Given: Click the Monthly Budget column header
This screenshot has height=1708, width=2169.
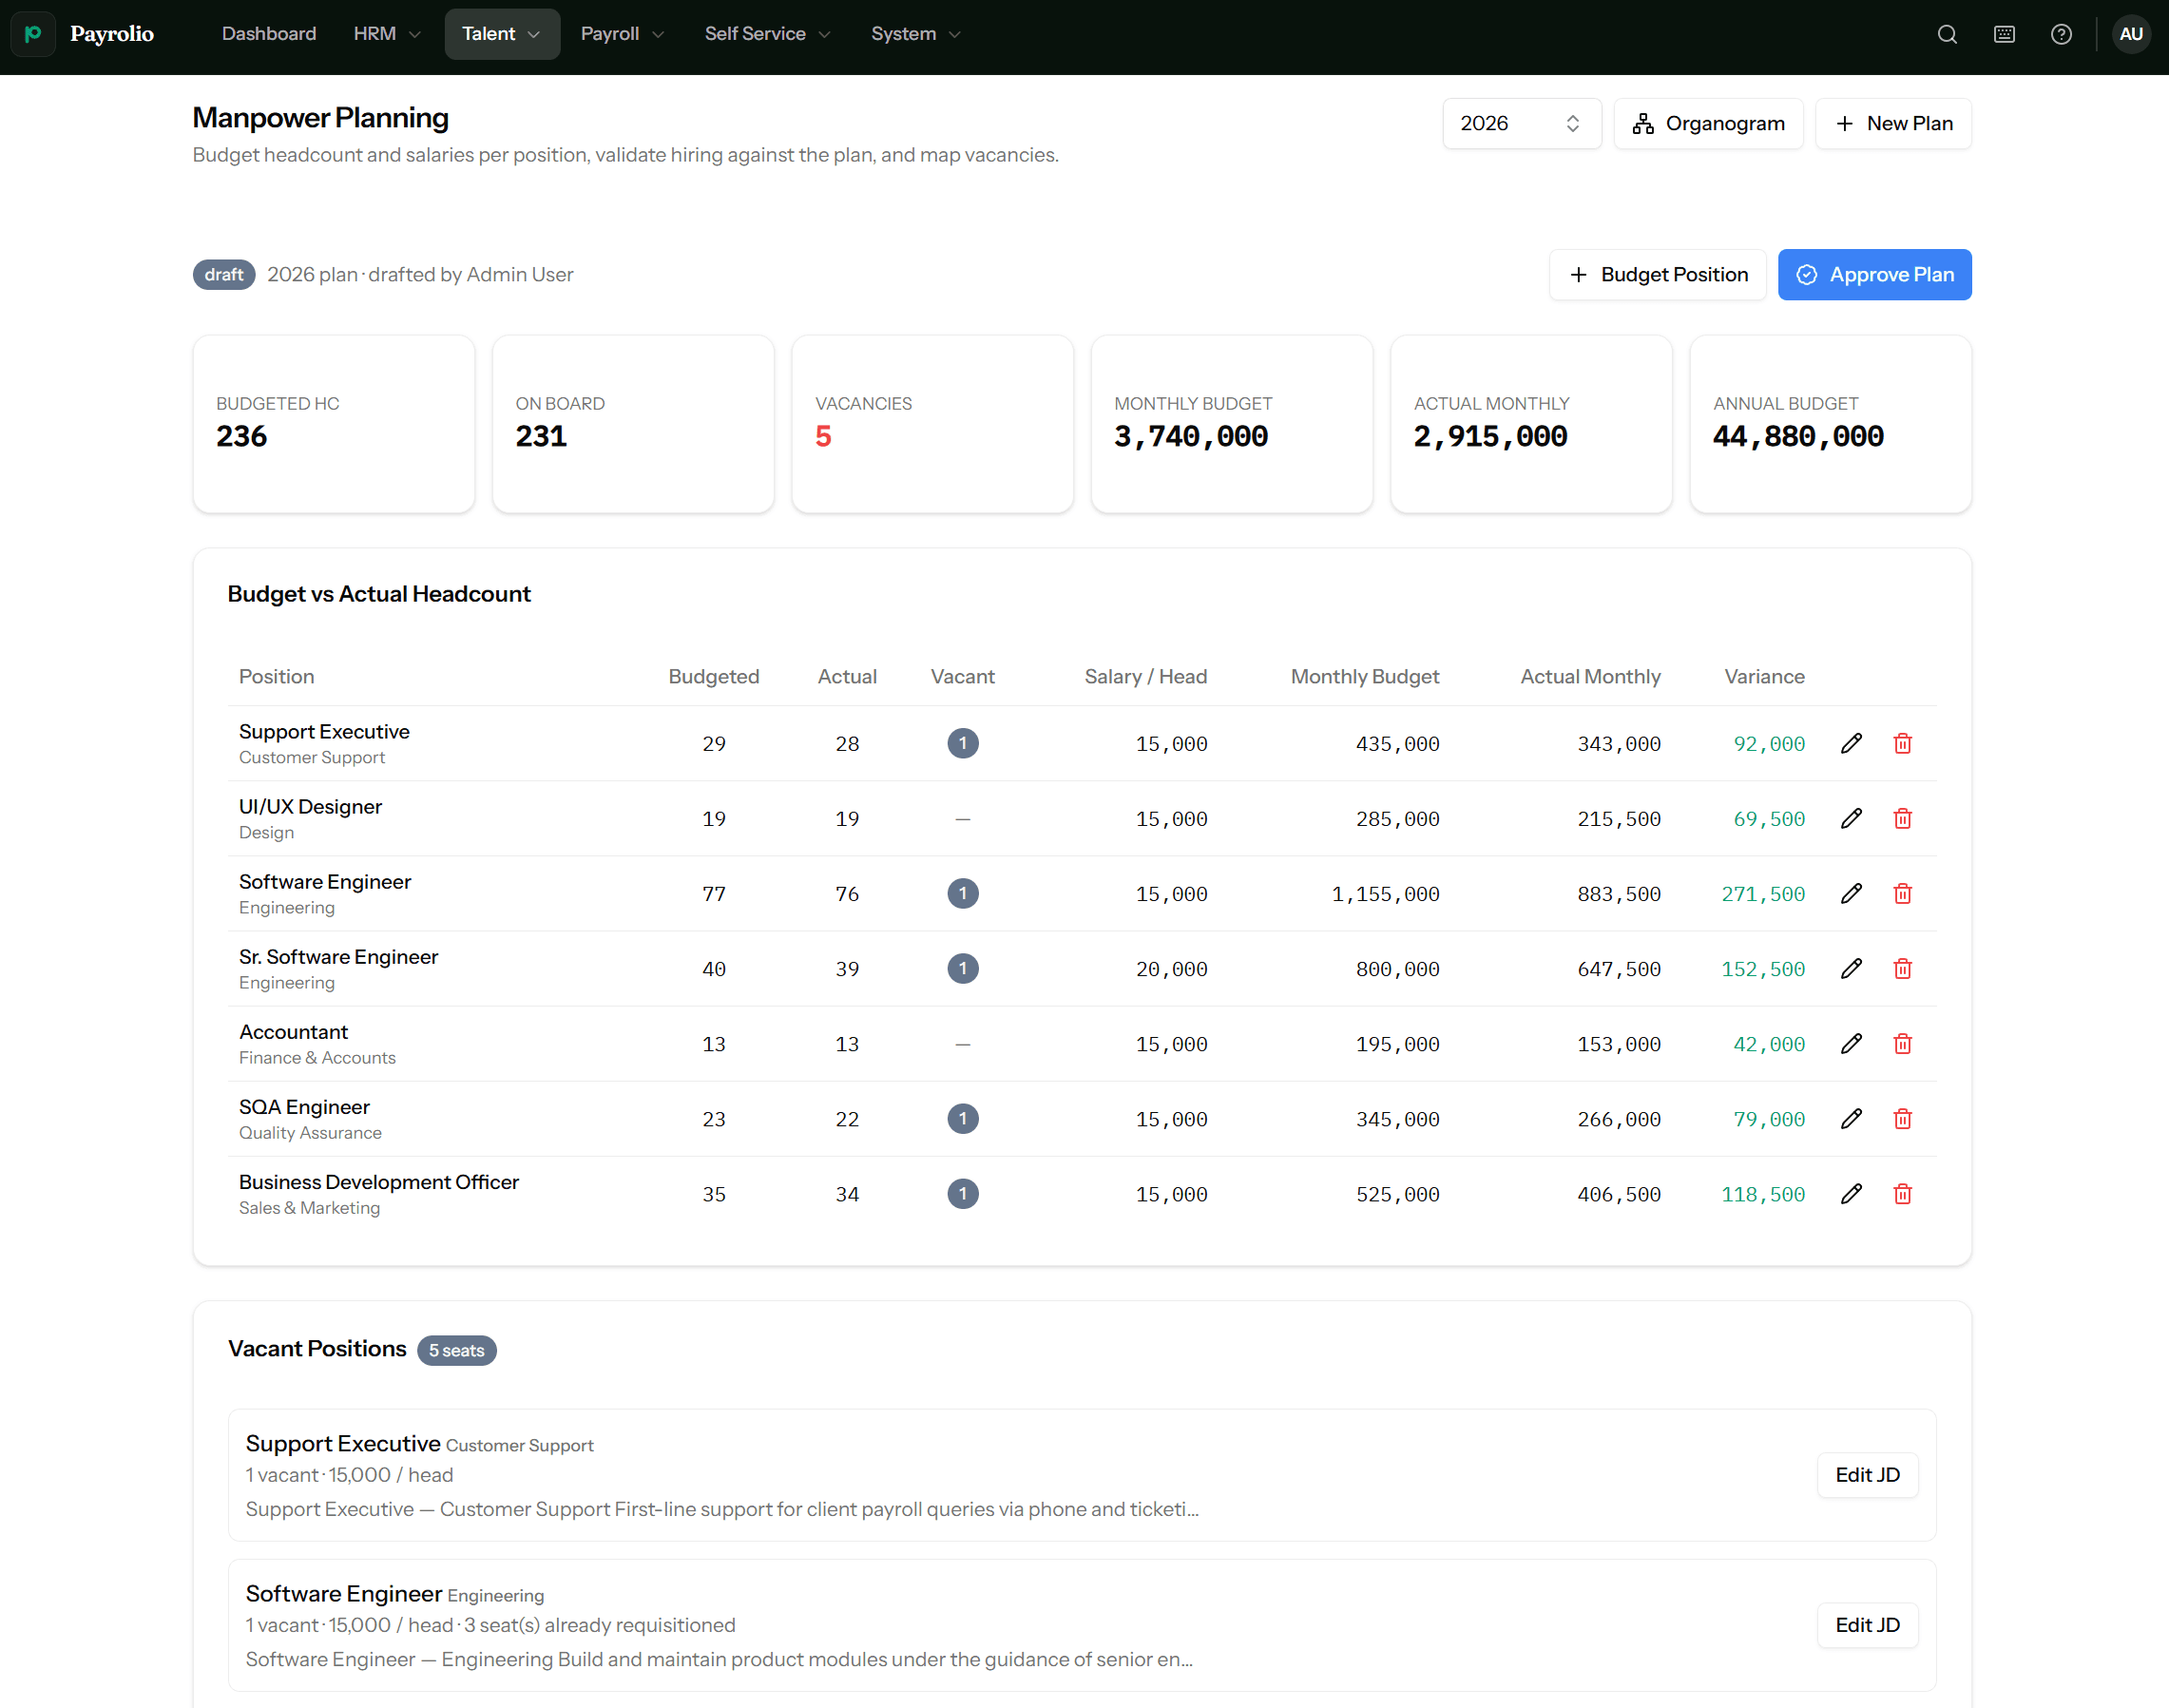Looking at the screenshot, I should coord(1364,676).
